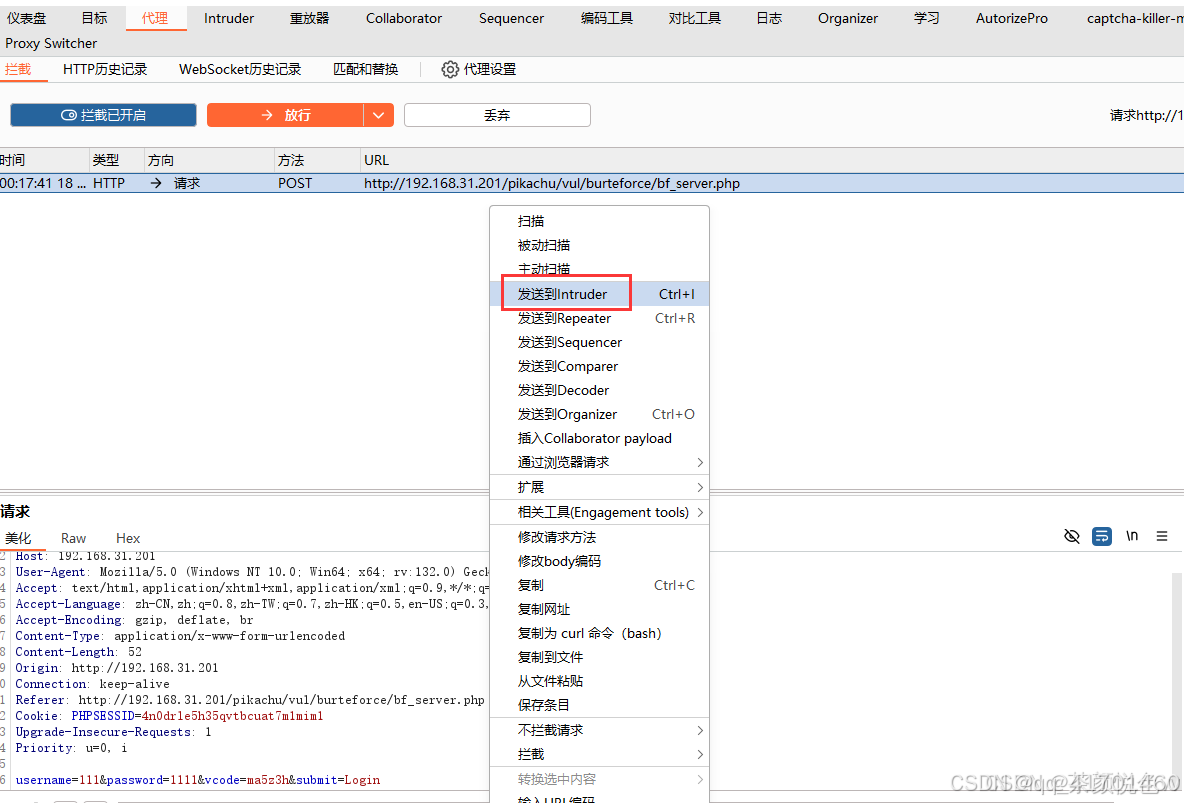Image resolution: width=1184 pixels, height=803 pixels.
Task: Open the proxy settings gear icon
Action: coord(450,69)
